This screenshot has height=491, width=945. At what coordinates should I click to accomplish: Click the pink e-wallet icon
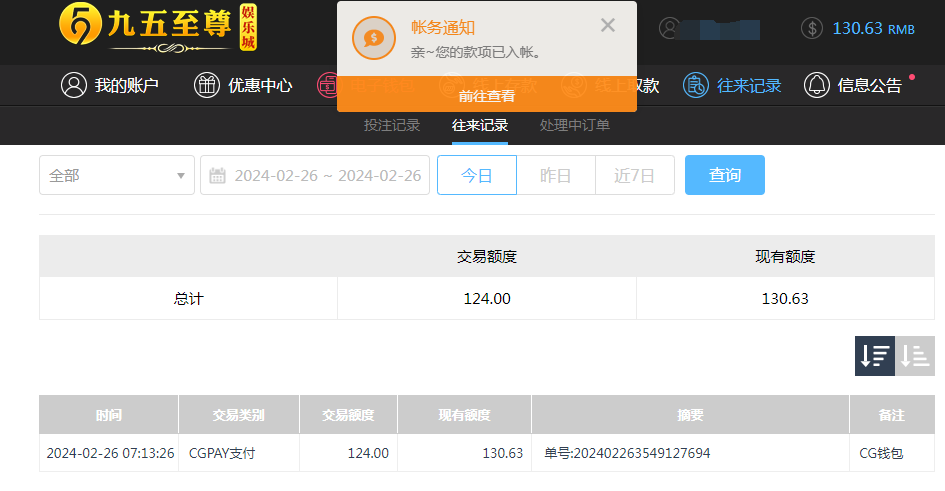(327, 85)
